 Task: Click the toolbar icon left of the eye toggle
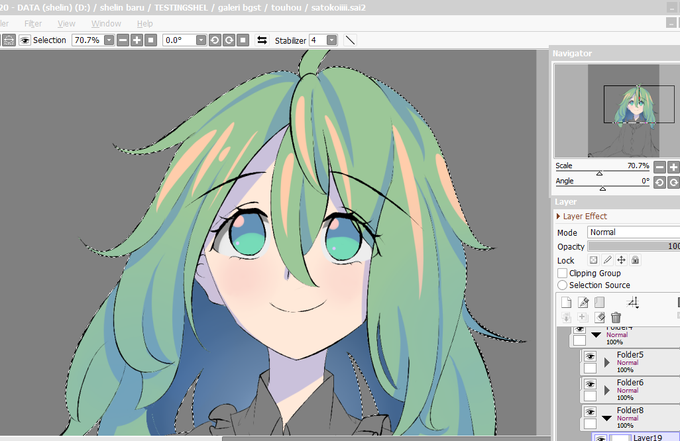[9, 40]
